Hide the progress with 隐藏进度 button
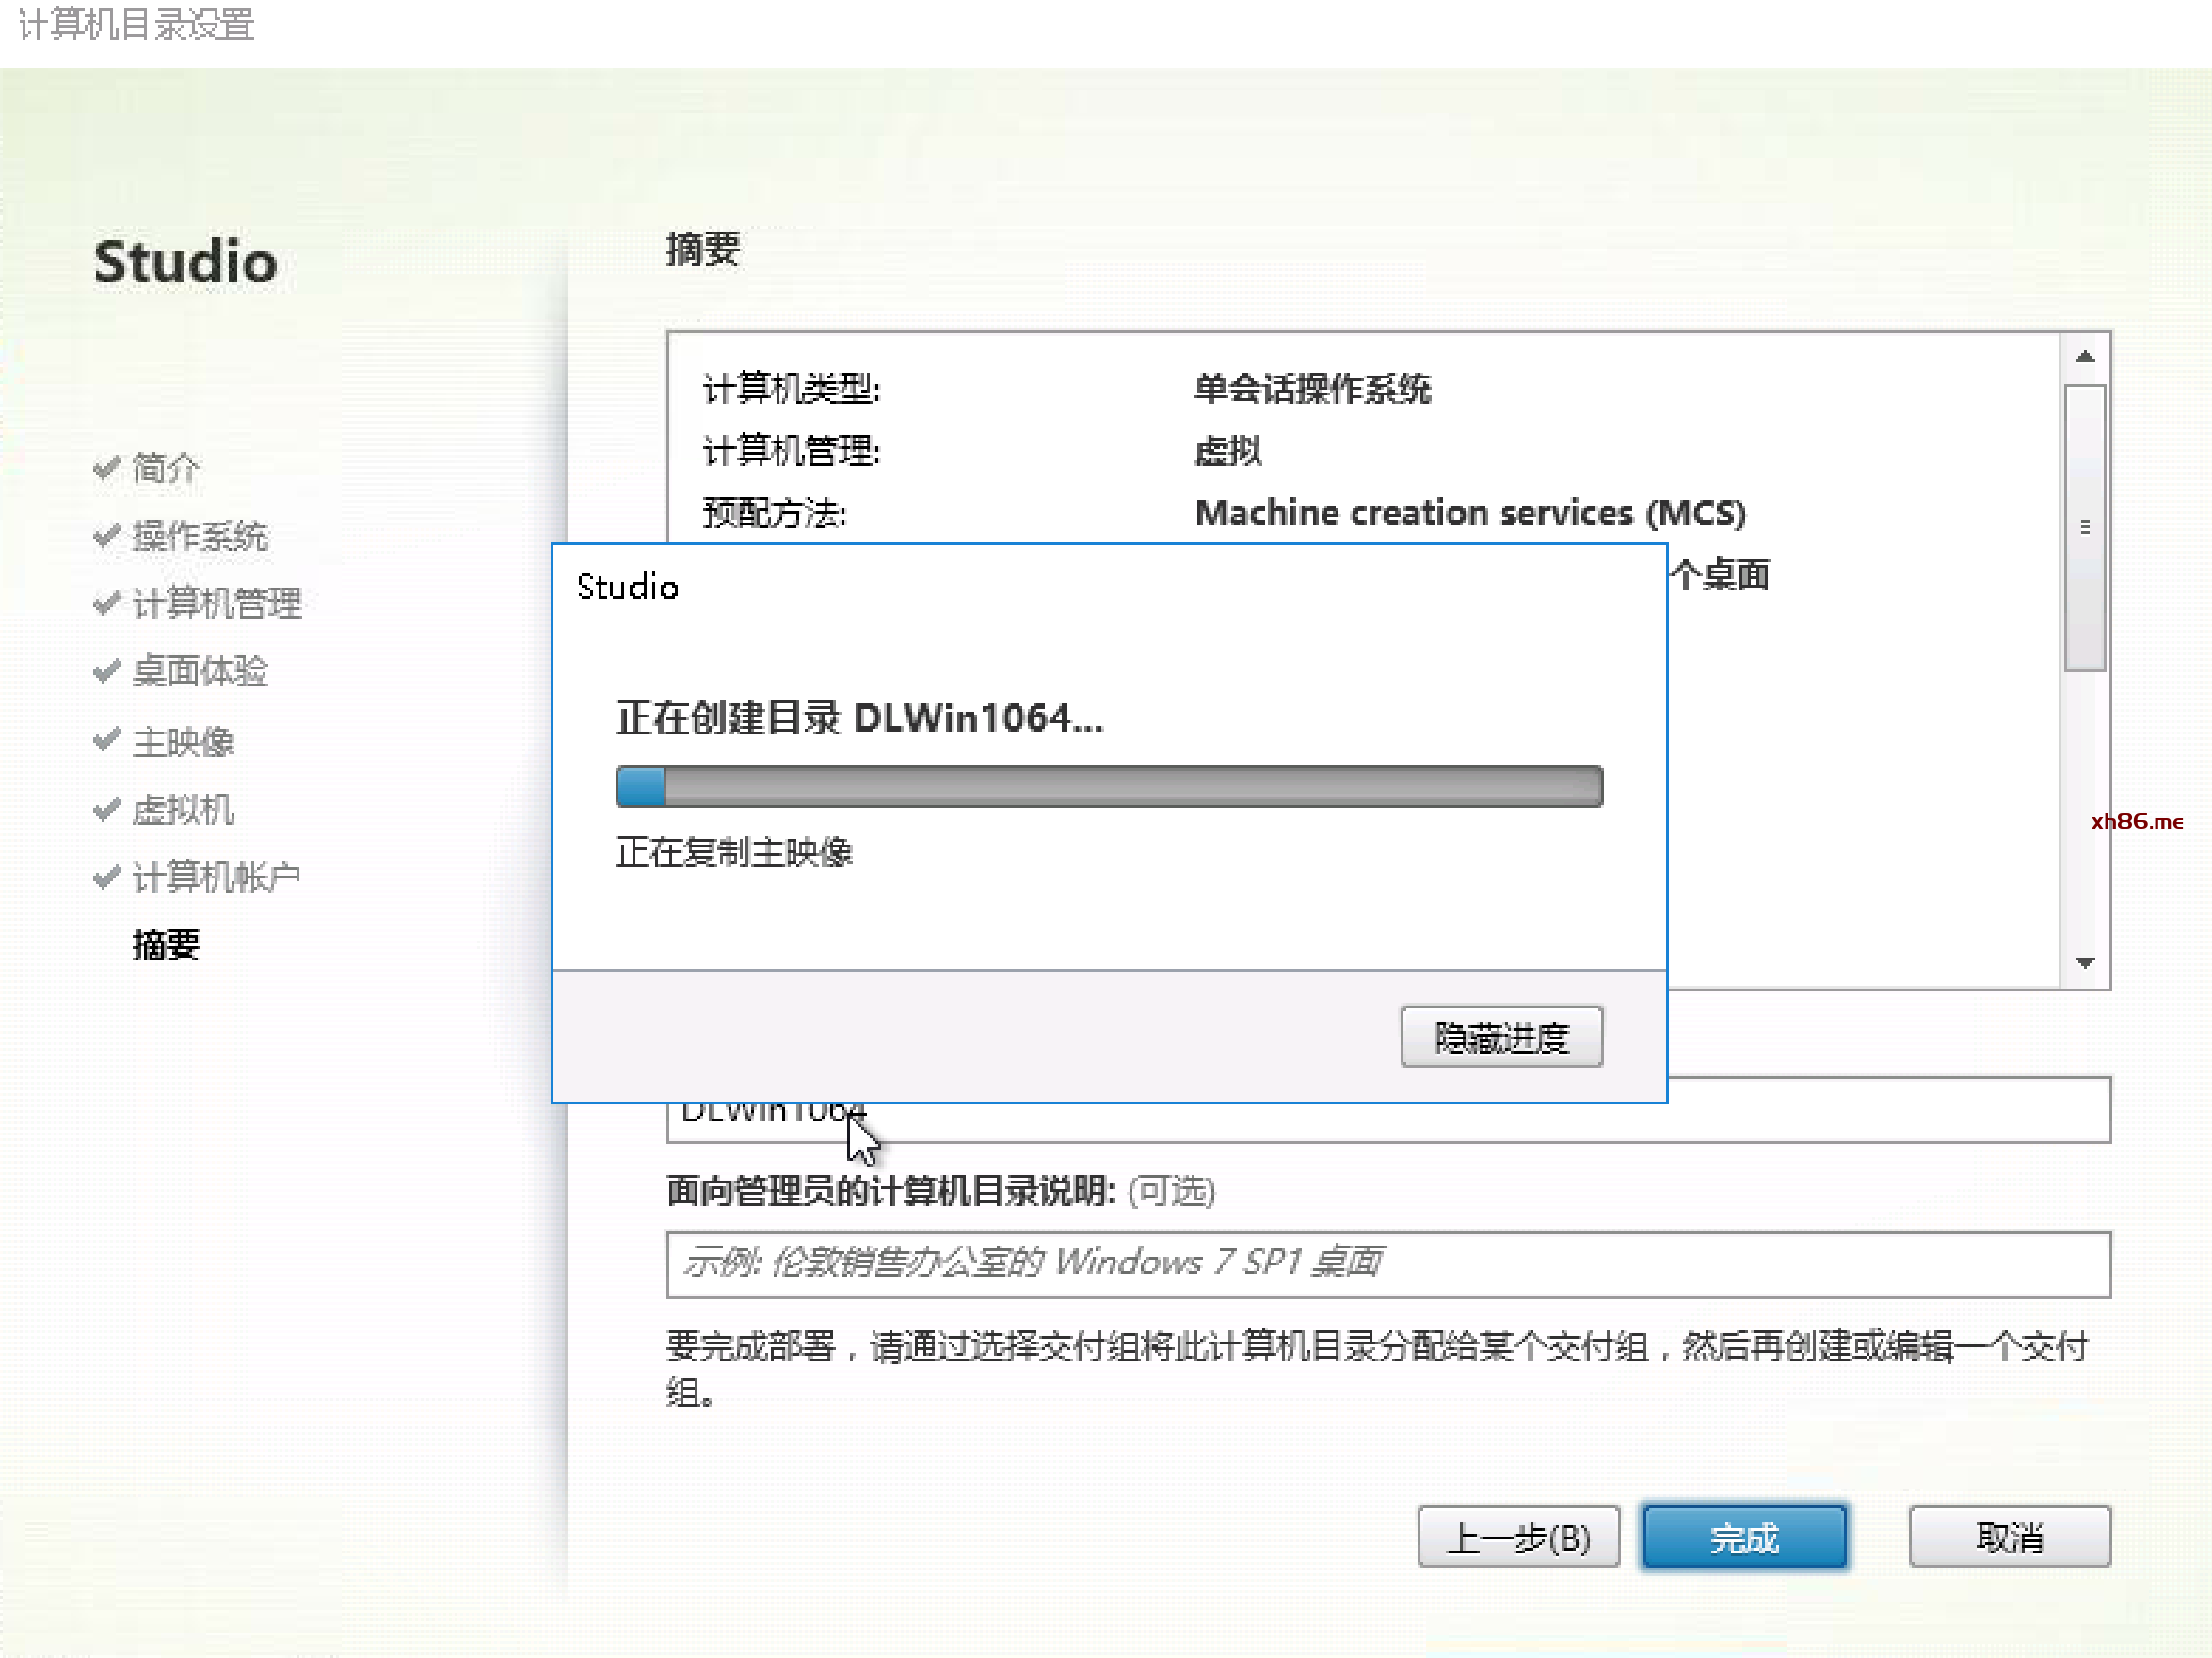This screenshot has width=2212, height=1658. [x=1501, y=1037]
